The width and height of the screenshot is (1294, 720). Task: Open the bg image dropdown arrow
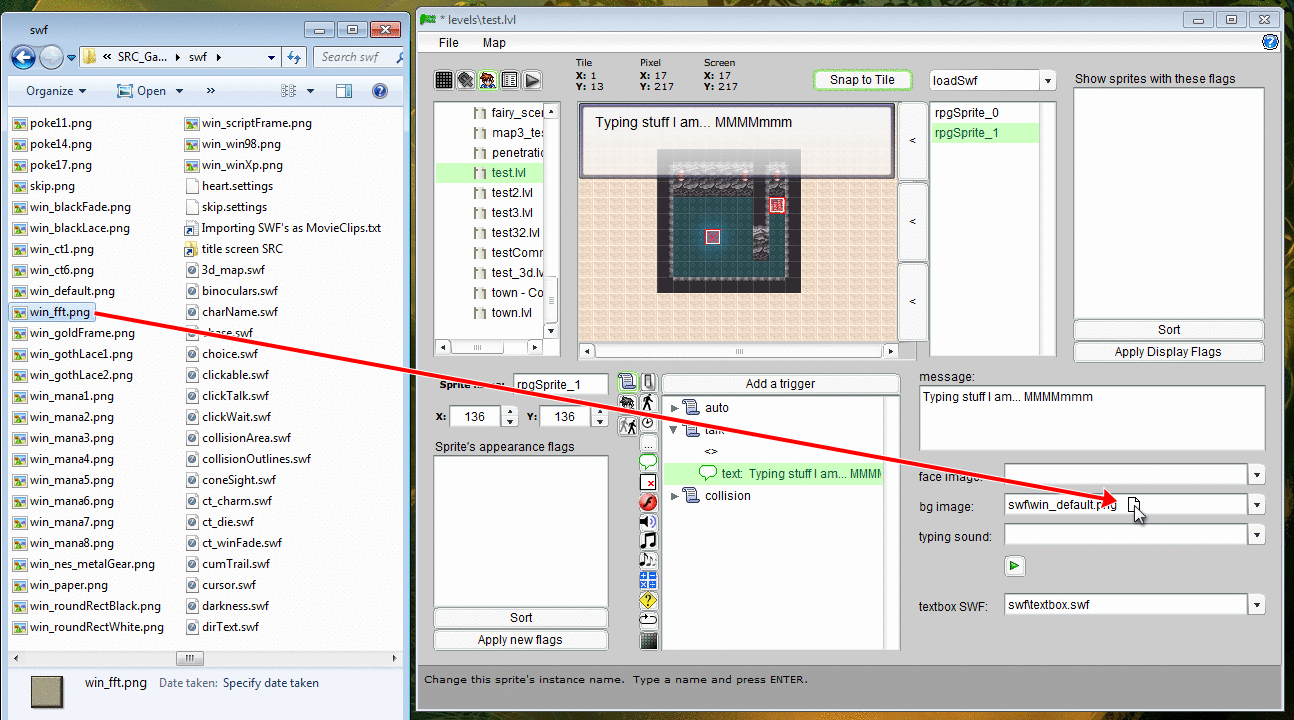pos(1256,506)
